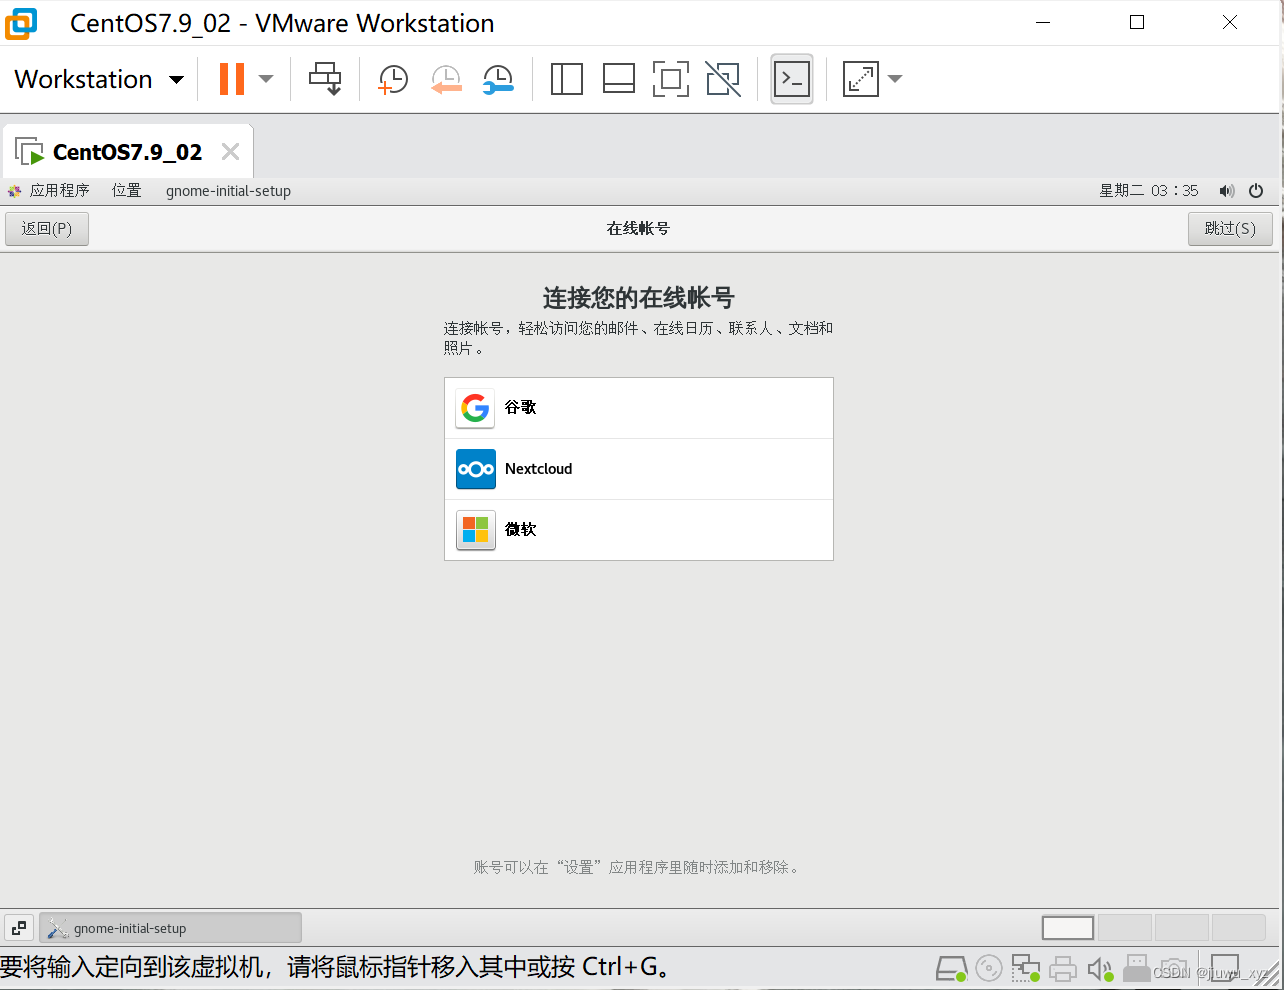Click the Unity mode crossed-out icon

pos(723,79)
